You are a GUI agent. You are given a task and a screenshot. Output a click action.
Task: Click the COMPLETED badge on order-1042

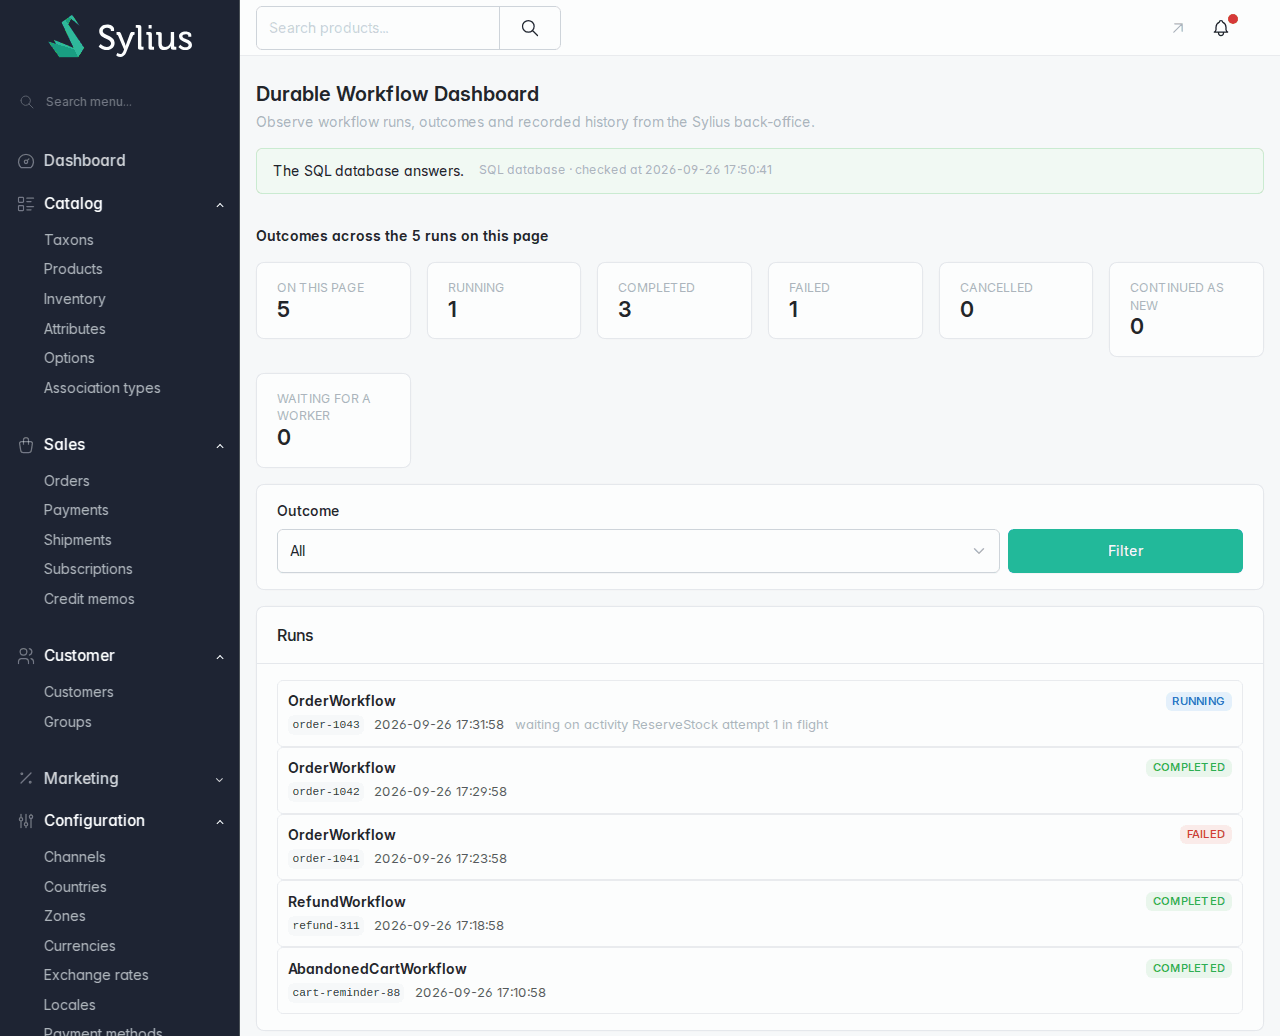(x=1189, y=767)
